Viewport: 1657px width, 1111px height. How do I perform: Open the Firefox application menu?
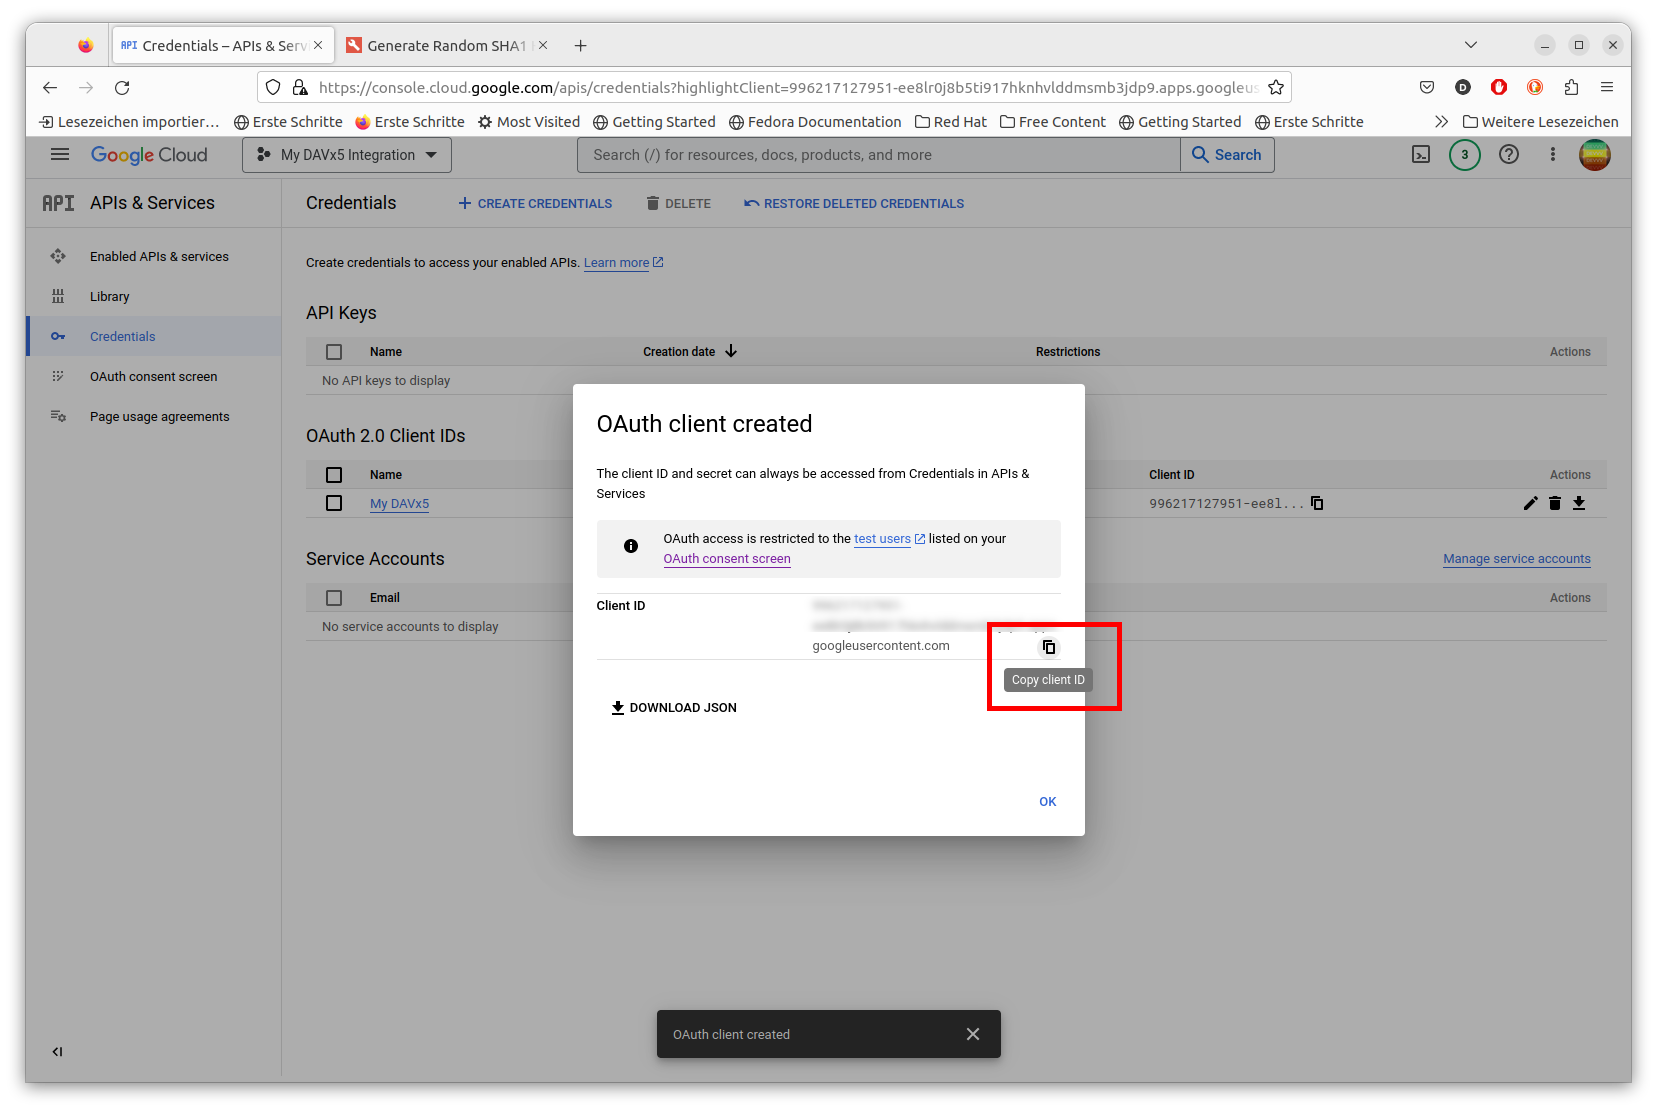click(x=1607, y=87)
